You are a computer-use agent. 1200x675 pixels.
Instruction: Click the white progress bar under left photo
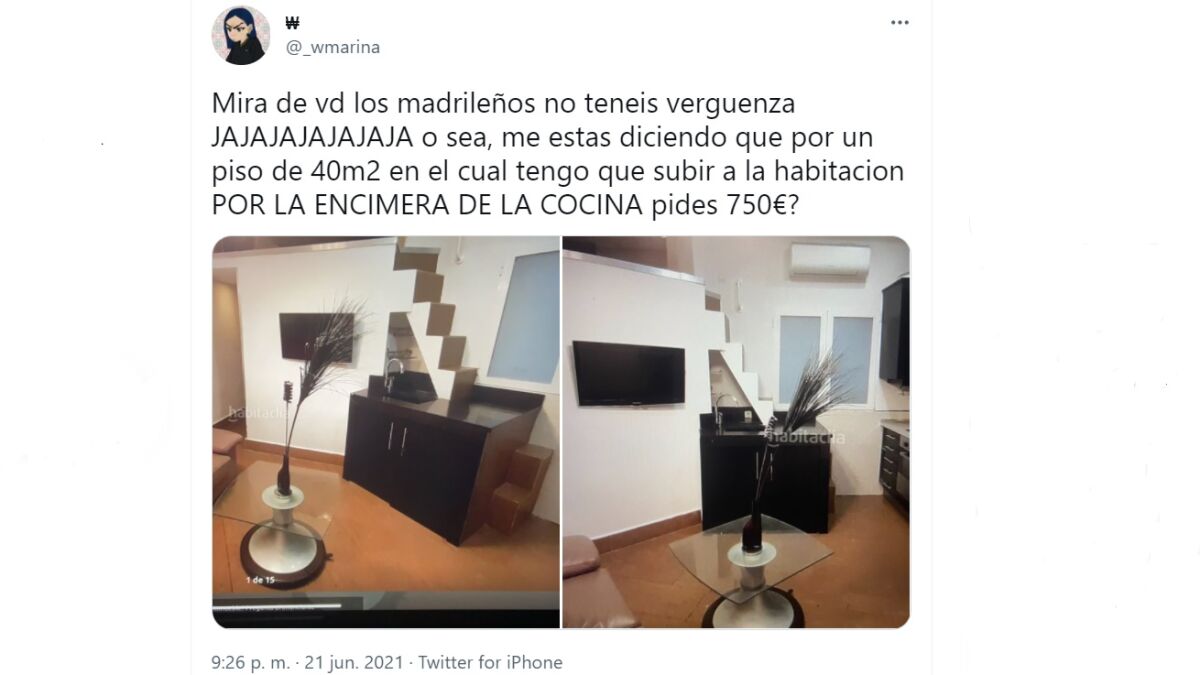(277, 605)
